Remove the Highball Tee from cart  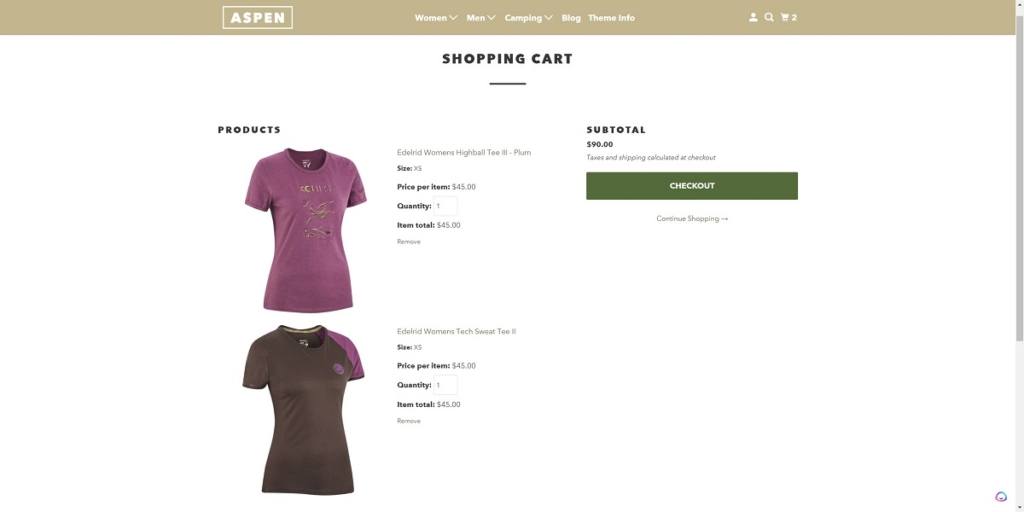tap(409, 242)
